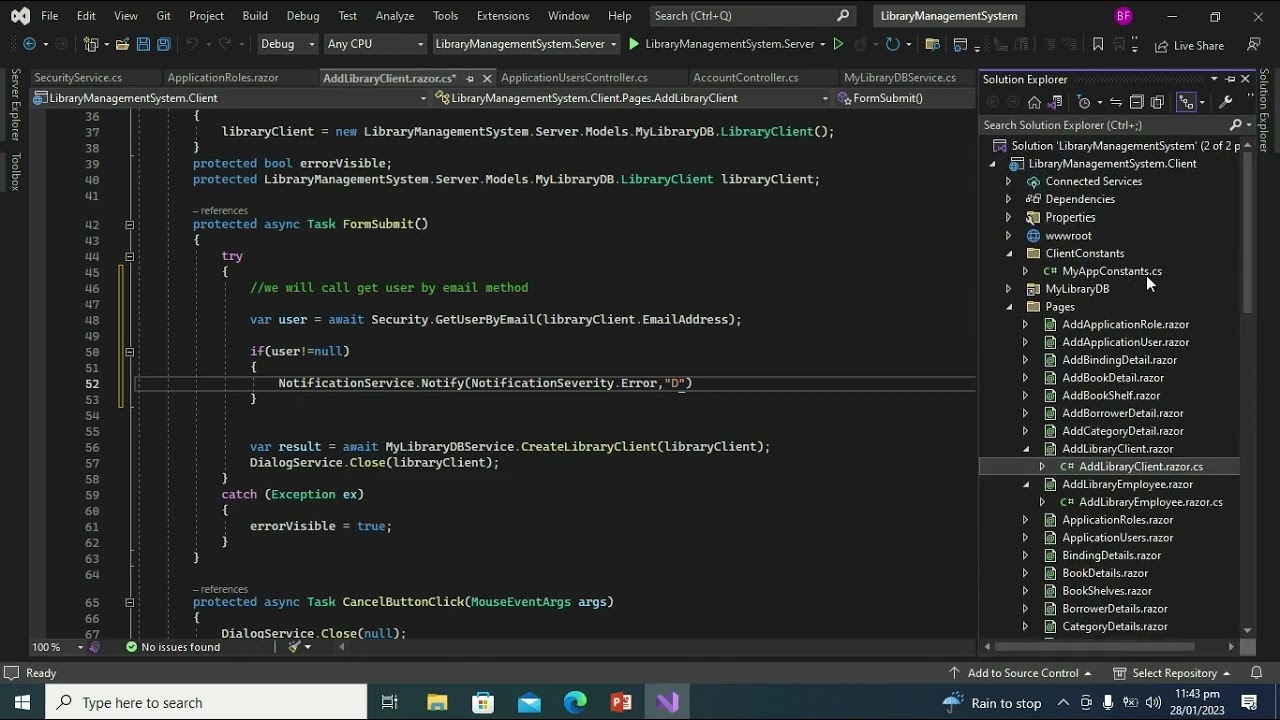The image size is (1280, 720).
Task: Open Microsoft Edge from the taskbar
Action: [x=575, y=702]
